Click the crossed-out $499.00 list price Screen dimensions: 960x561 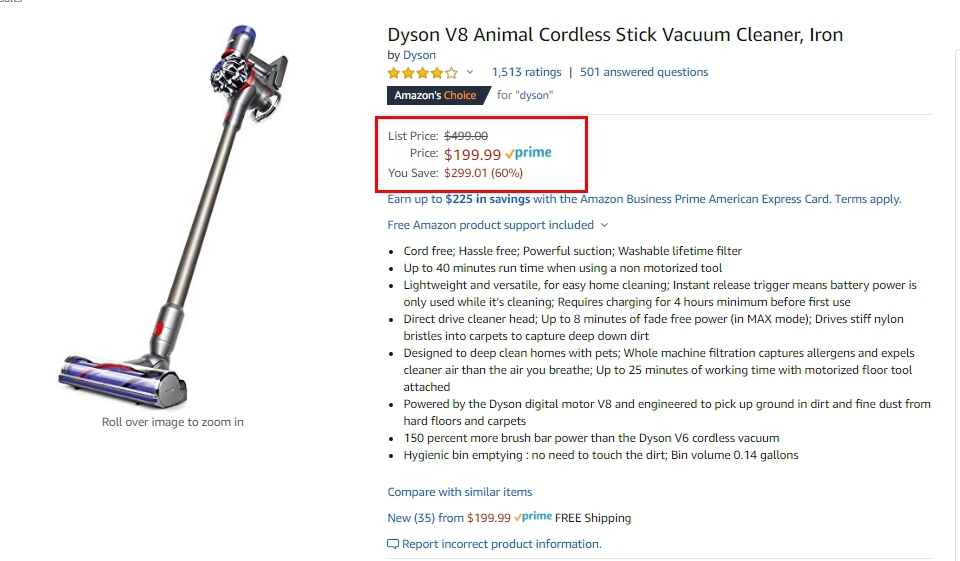coord(466,136)
